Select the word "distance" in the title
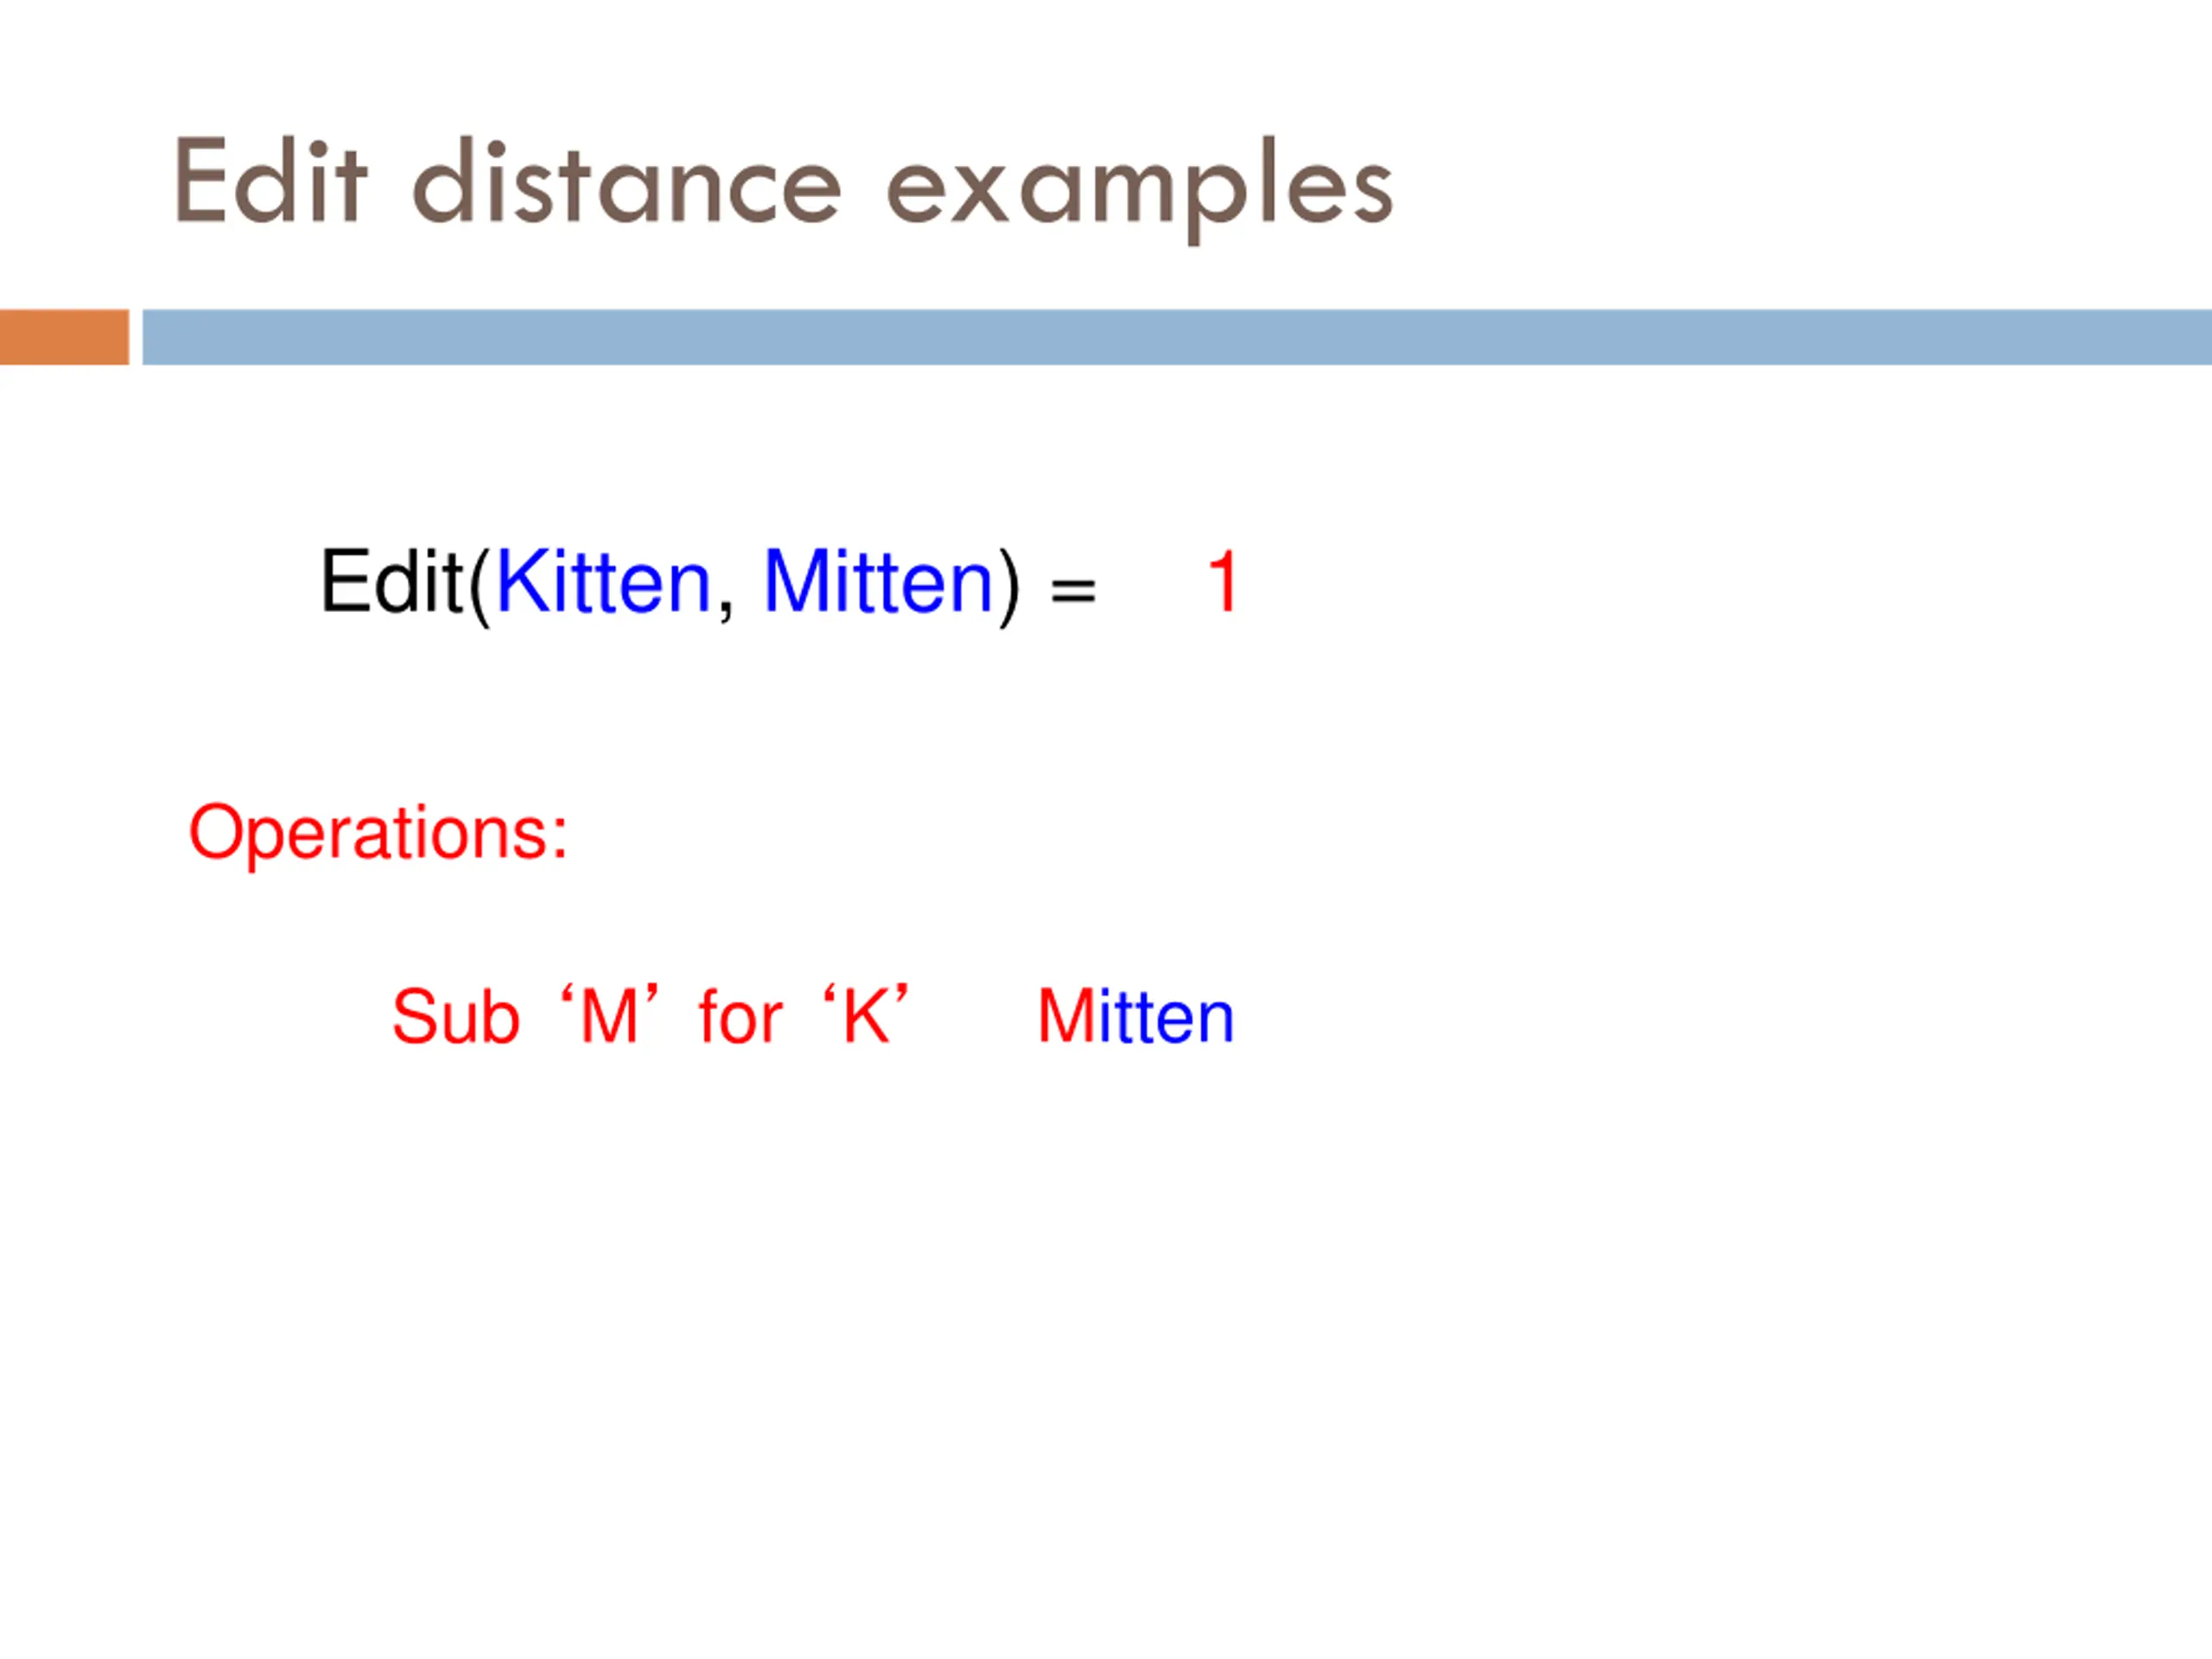This screenshot has width=2212, height=1659. pyautogui.click(x=627, y=182)
